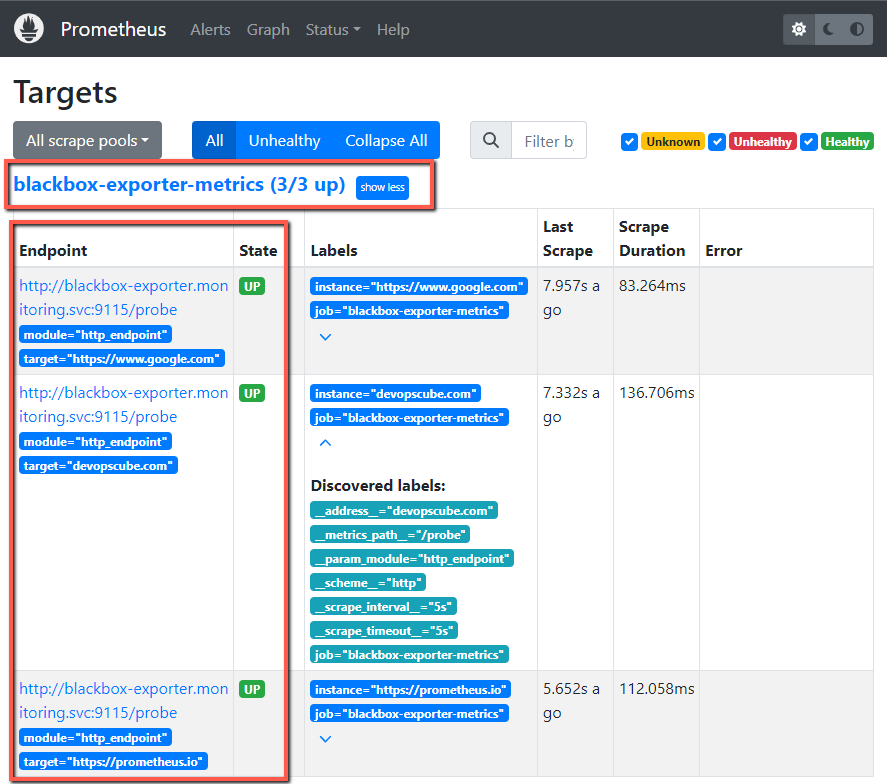Screen dimensions: 887x784
Task: Open the All scrape pools dropdown
Action: pyautogui.click(x=86, y=140)
